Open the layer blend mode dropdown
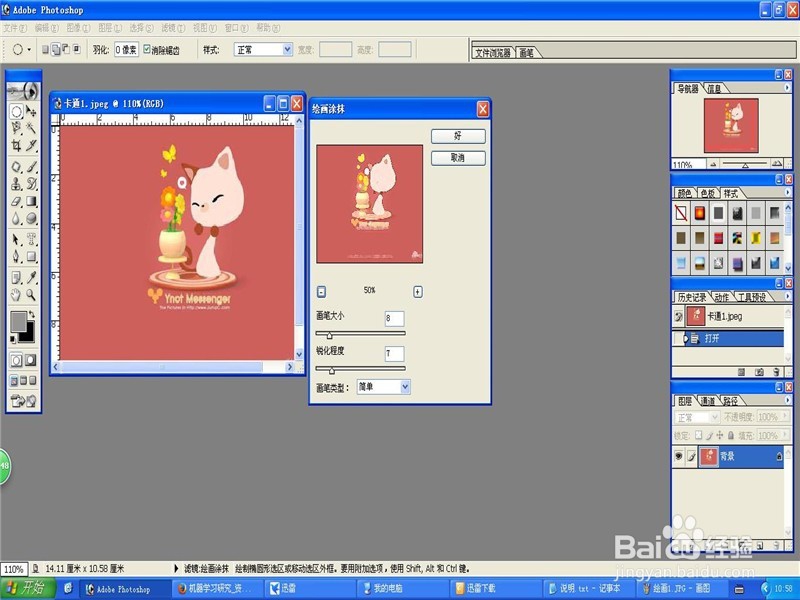 click(x=715, y=417)
